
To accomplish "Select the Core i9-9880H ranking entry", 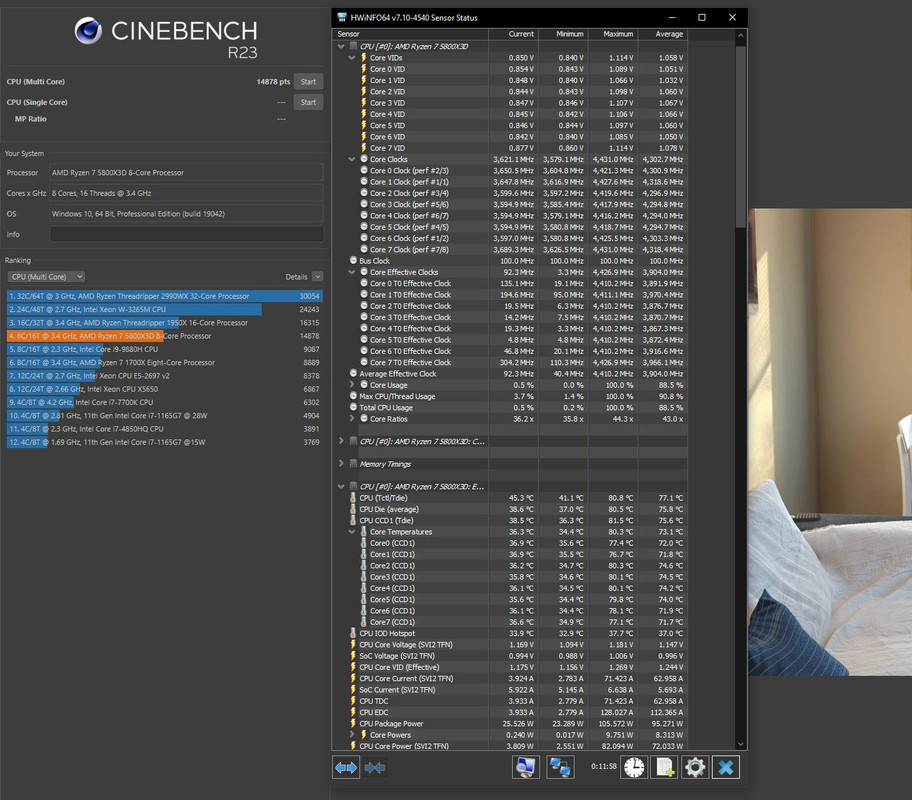I will [x=165, y=349].
